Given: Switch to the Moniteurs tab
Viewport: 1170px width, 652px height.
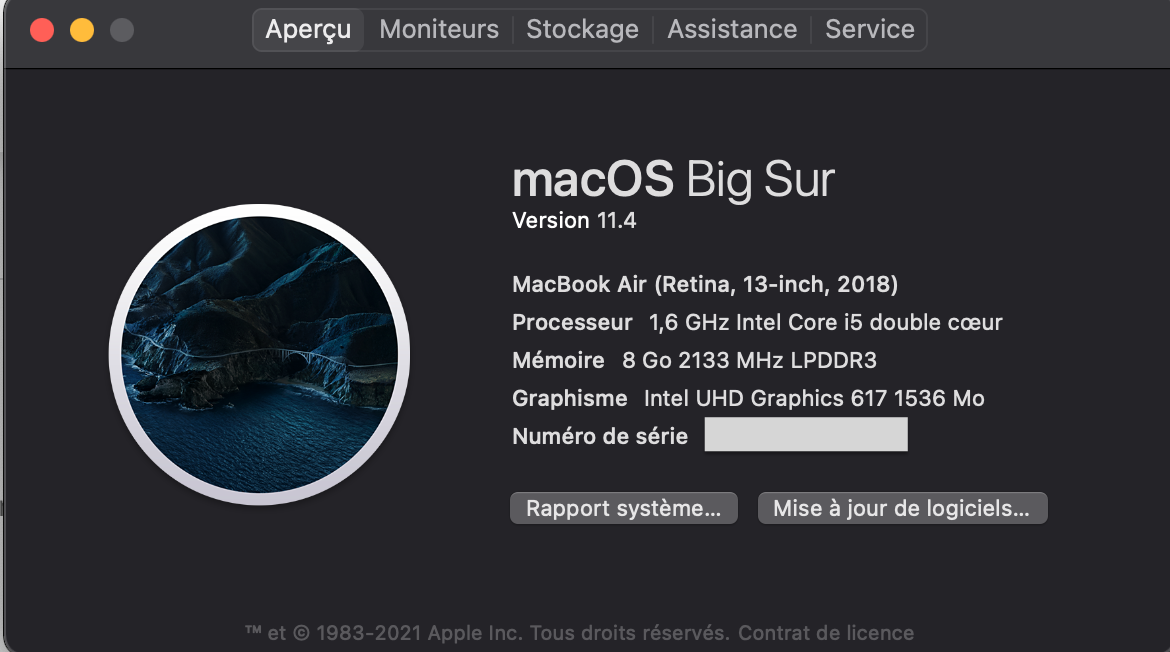Looking at the screenshot, I should (439, 30).
